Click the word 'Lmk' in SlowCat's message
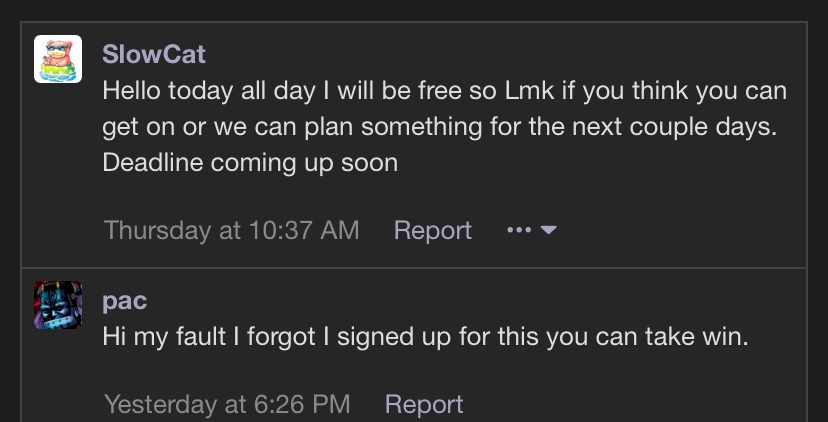This screenshot has height=422, width=828. point(530,91)
